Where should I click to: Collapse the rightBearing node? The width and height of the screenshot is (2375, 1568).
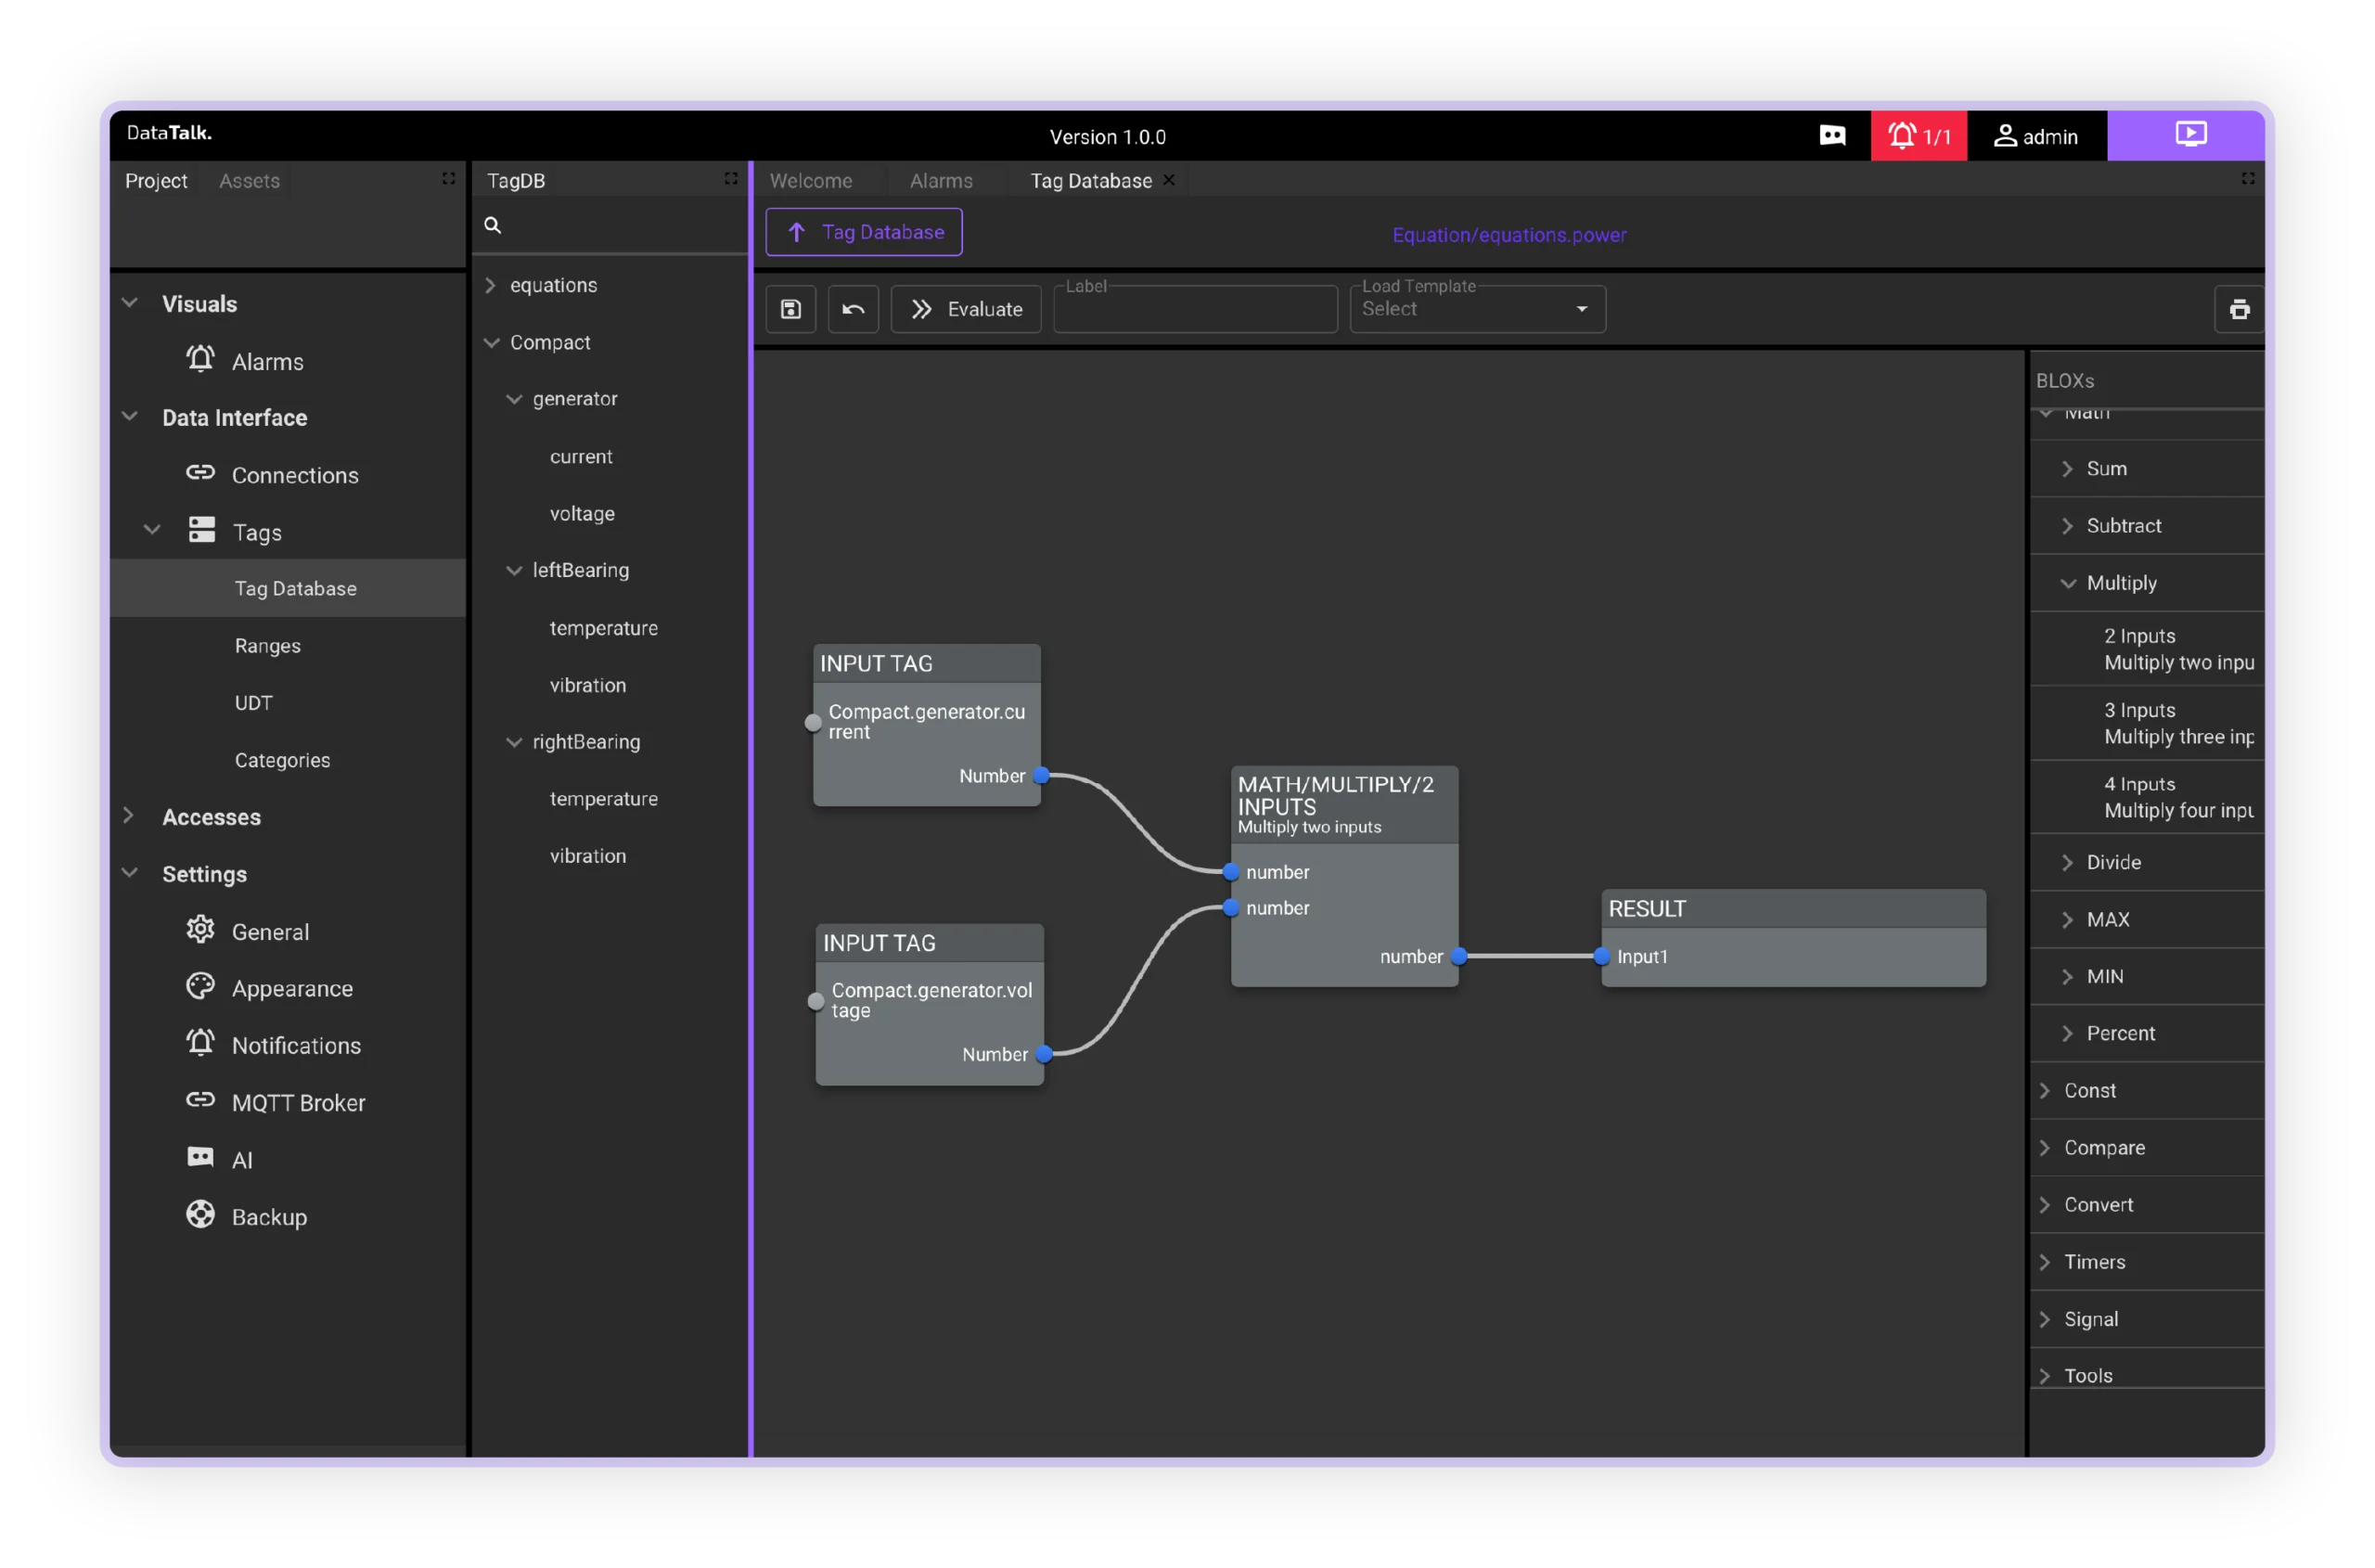click(x=514, y=742)
